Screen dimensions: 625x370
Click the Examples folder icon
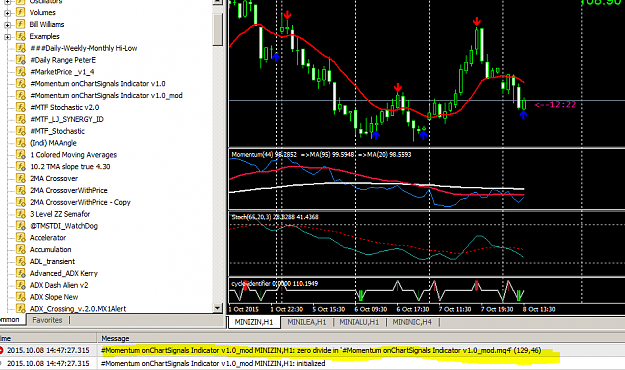20,36
